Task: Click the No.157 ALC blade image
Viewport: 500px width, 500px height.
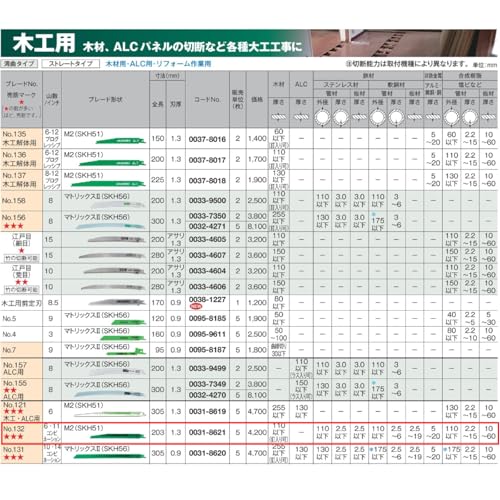Action: [x=118, y=371]
